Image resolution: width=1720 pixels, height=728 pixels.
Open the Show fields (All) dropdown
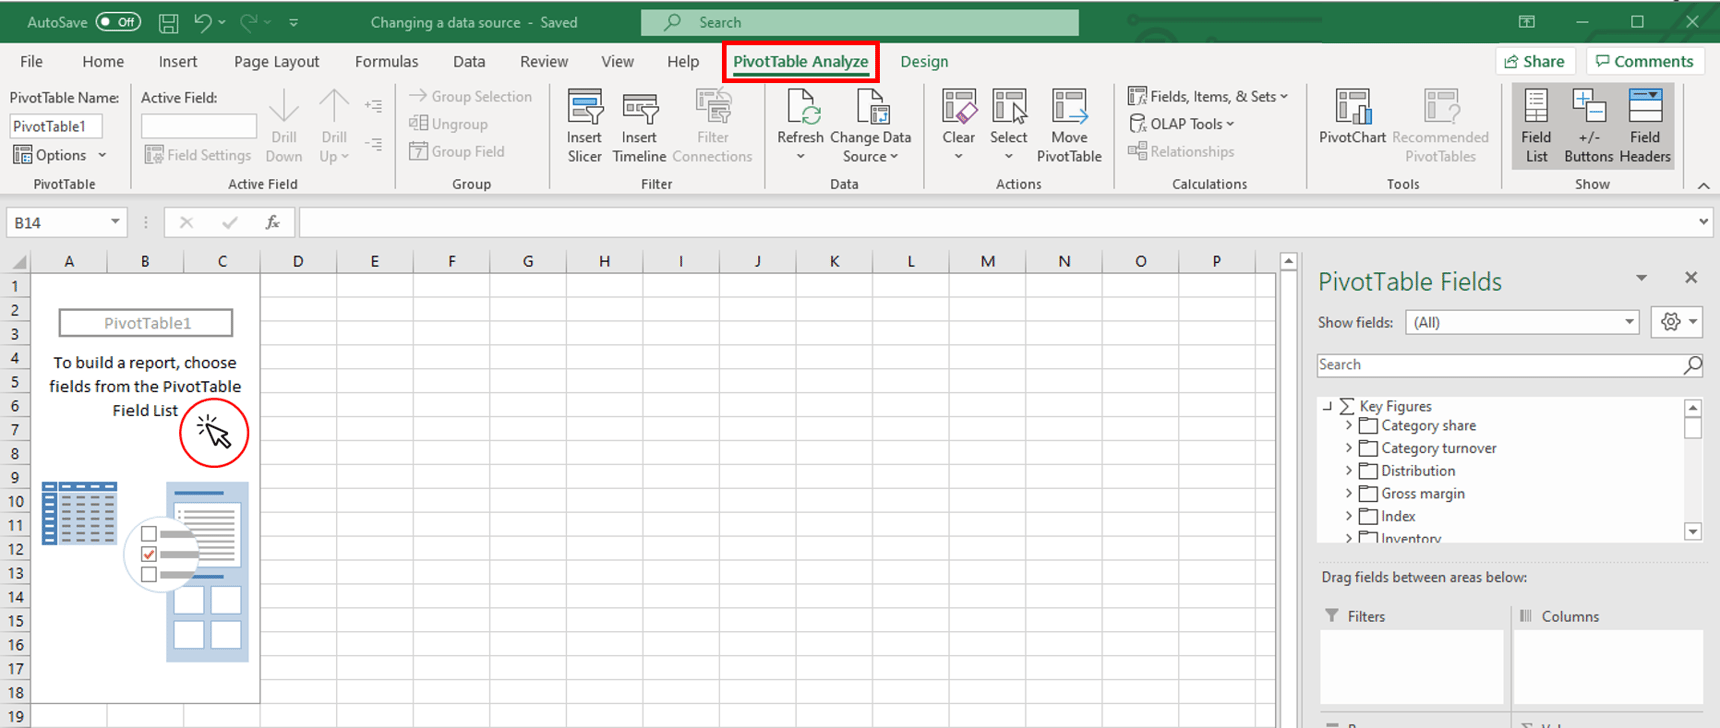point(1522,322)
